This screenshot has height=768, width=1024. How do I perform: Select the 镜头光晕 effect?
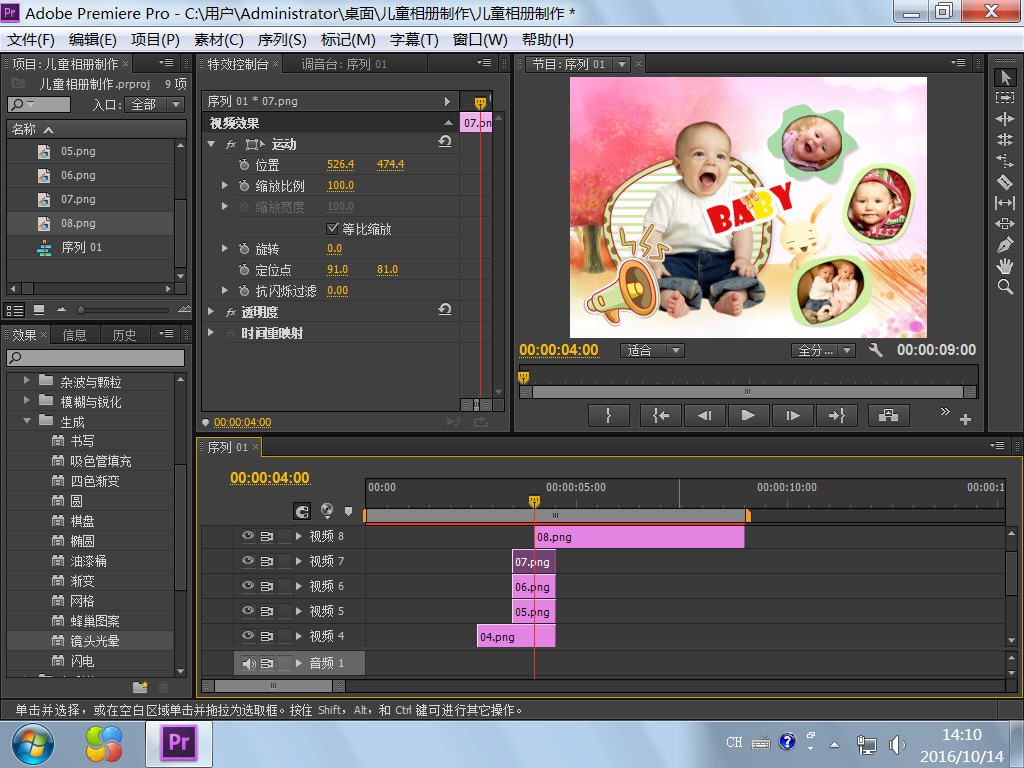point(95,641)
